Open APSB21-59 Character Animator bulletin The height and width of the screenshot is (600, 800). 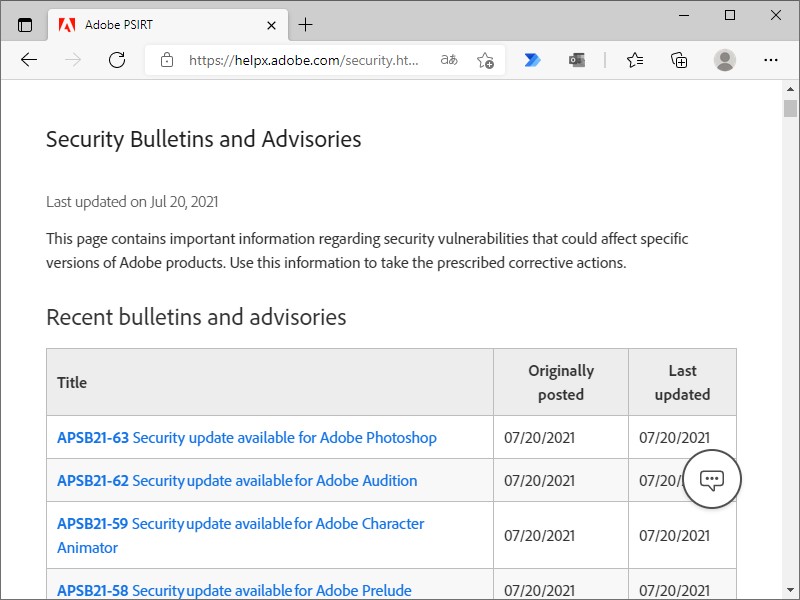[237, 524]
